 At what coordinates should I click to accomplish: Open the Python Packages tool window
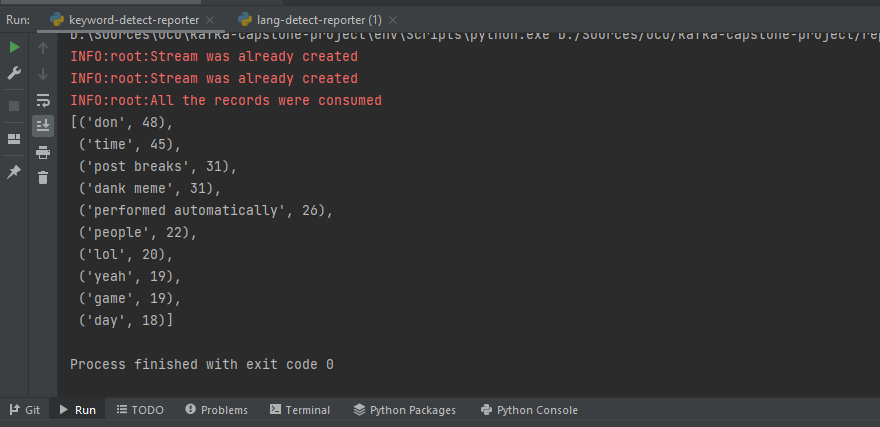click(405, 410)
